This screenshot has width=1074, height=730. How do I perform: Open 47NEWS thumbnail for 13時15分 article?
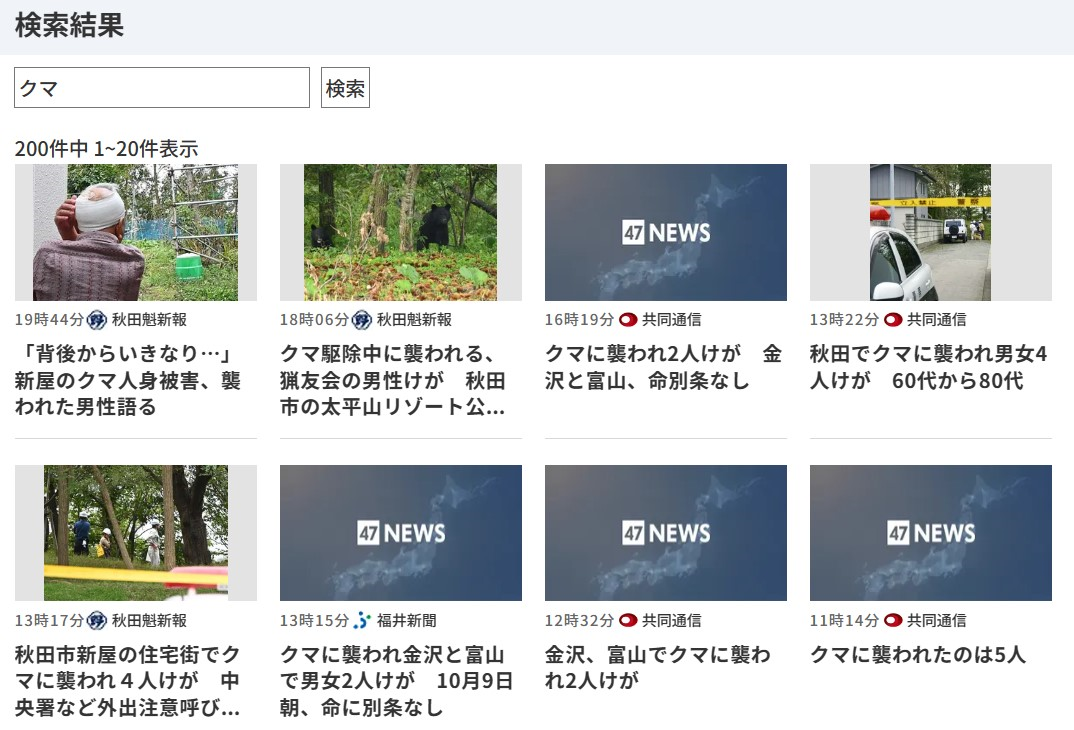tap(401, 533)
